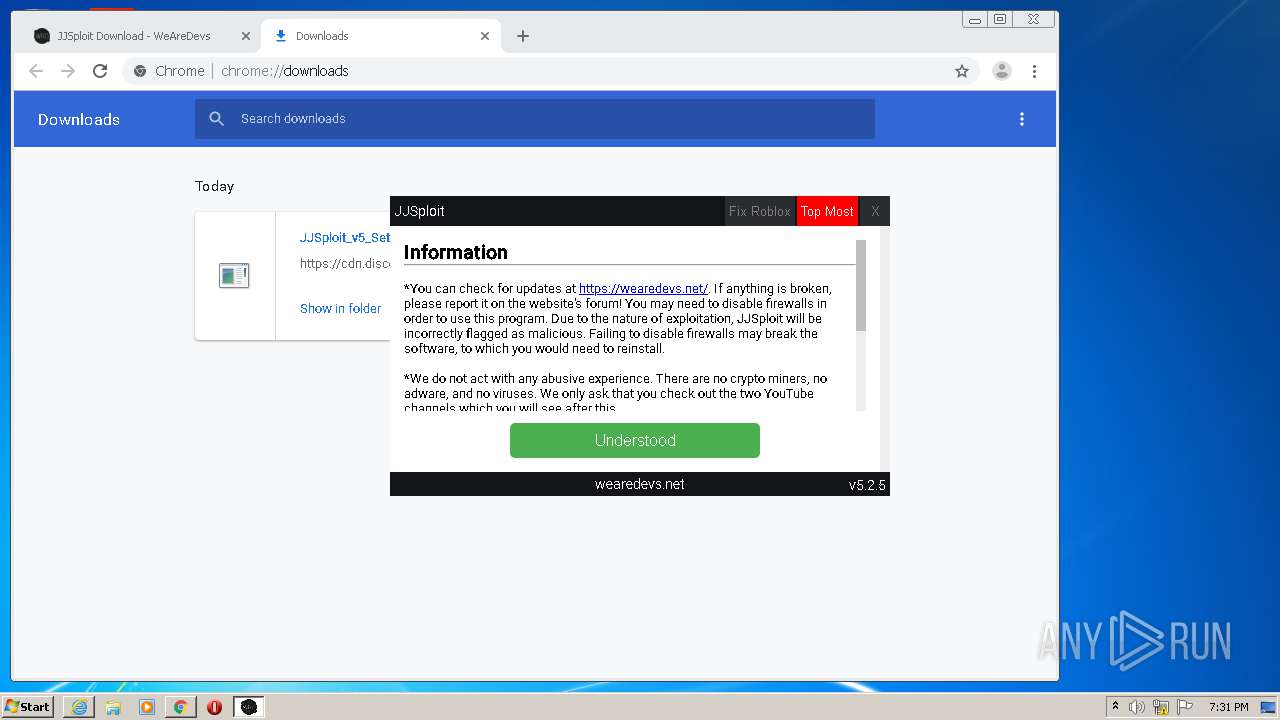Click the https://cdn.disc source URL
Image resolution: width=1280 pixels, height=720 pixels.
(345, 264)
